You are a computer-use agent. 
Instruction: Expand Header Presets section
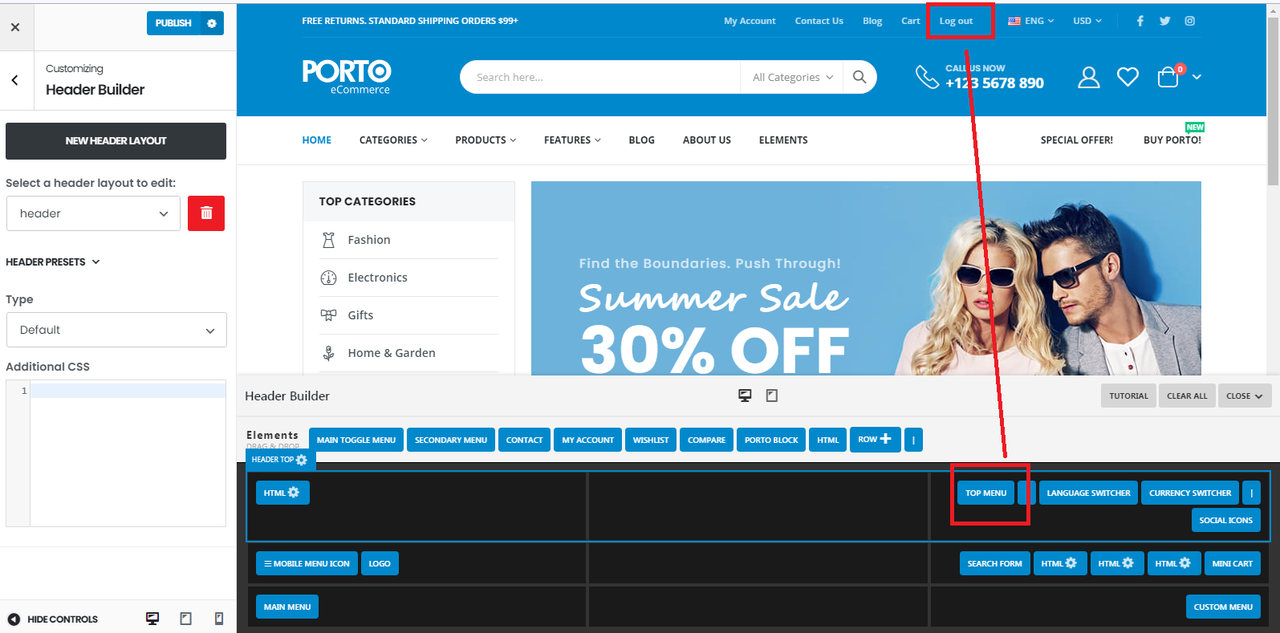coord(53,262)
